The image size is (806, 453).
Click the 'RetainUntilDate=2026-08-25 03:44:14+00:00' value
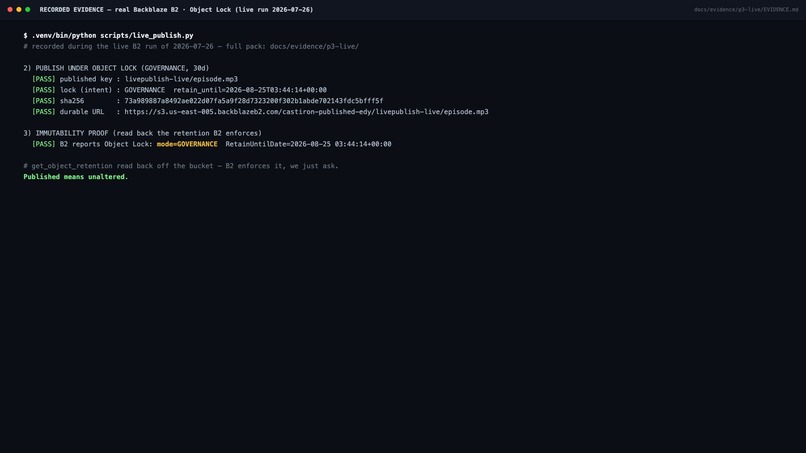pyautogui.click(x=308, y=144)
